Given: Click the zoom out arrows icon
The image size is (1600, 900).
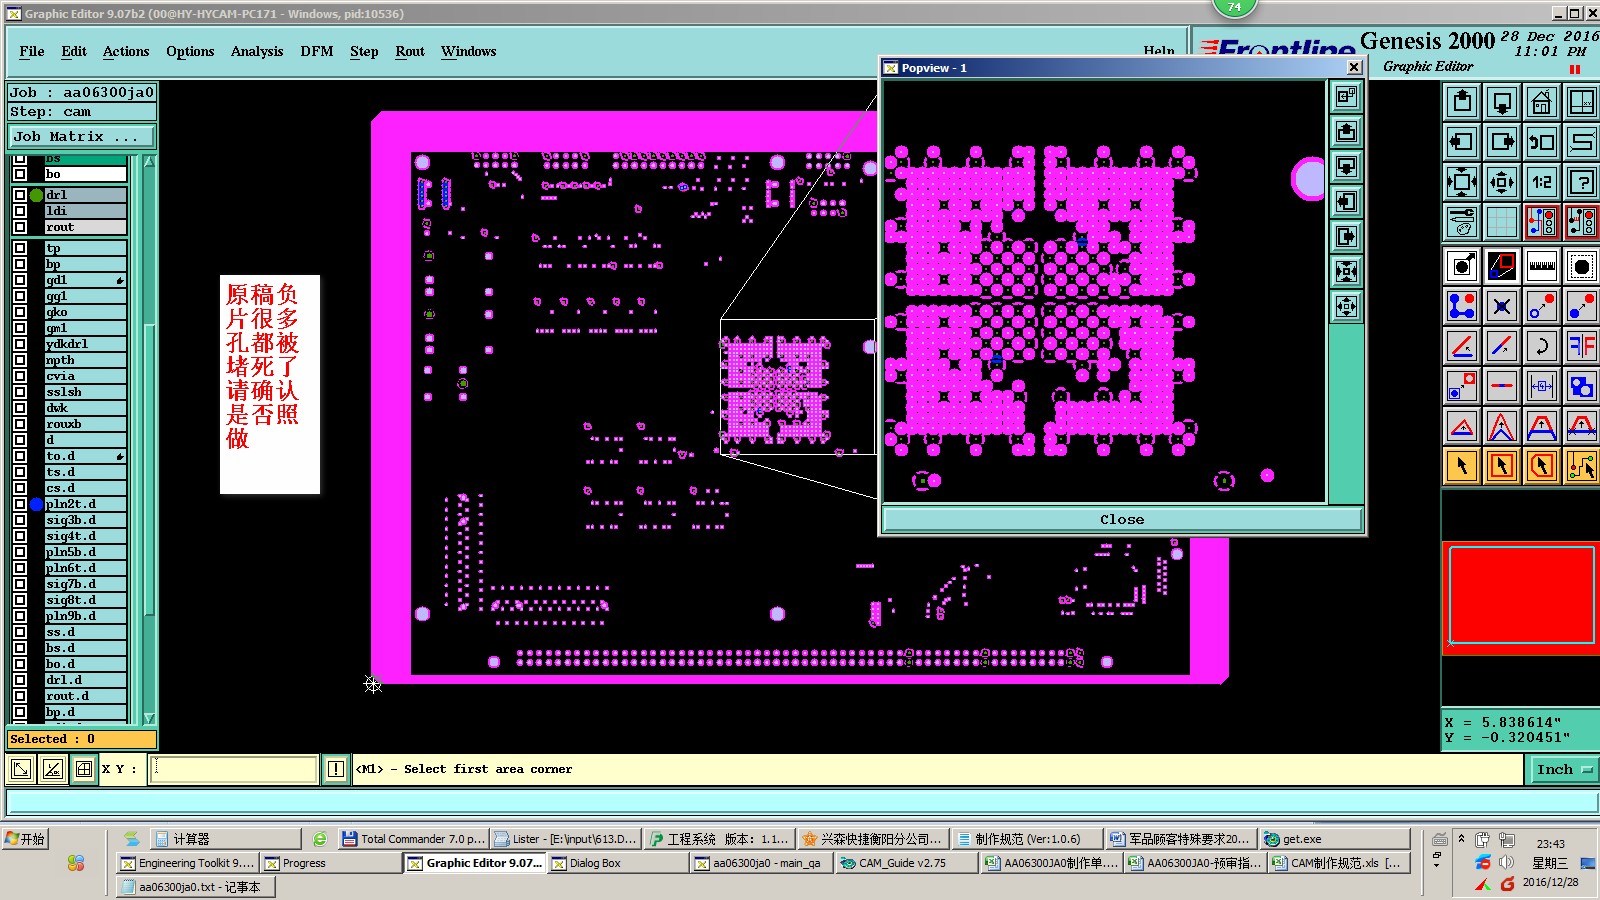Looking at the screenshot, I should 1502,182.
